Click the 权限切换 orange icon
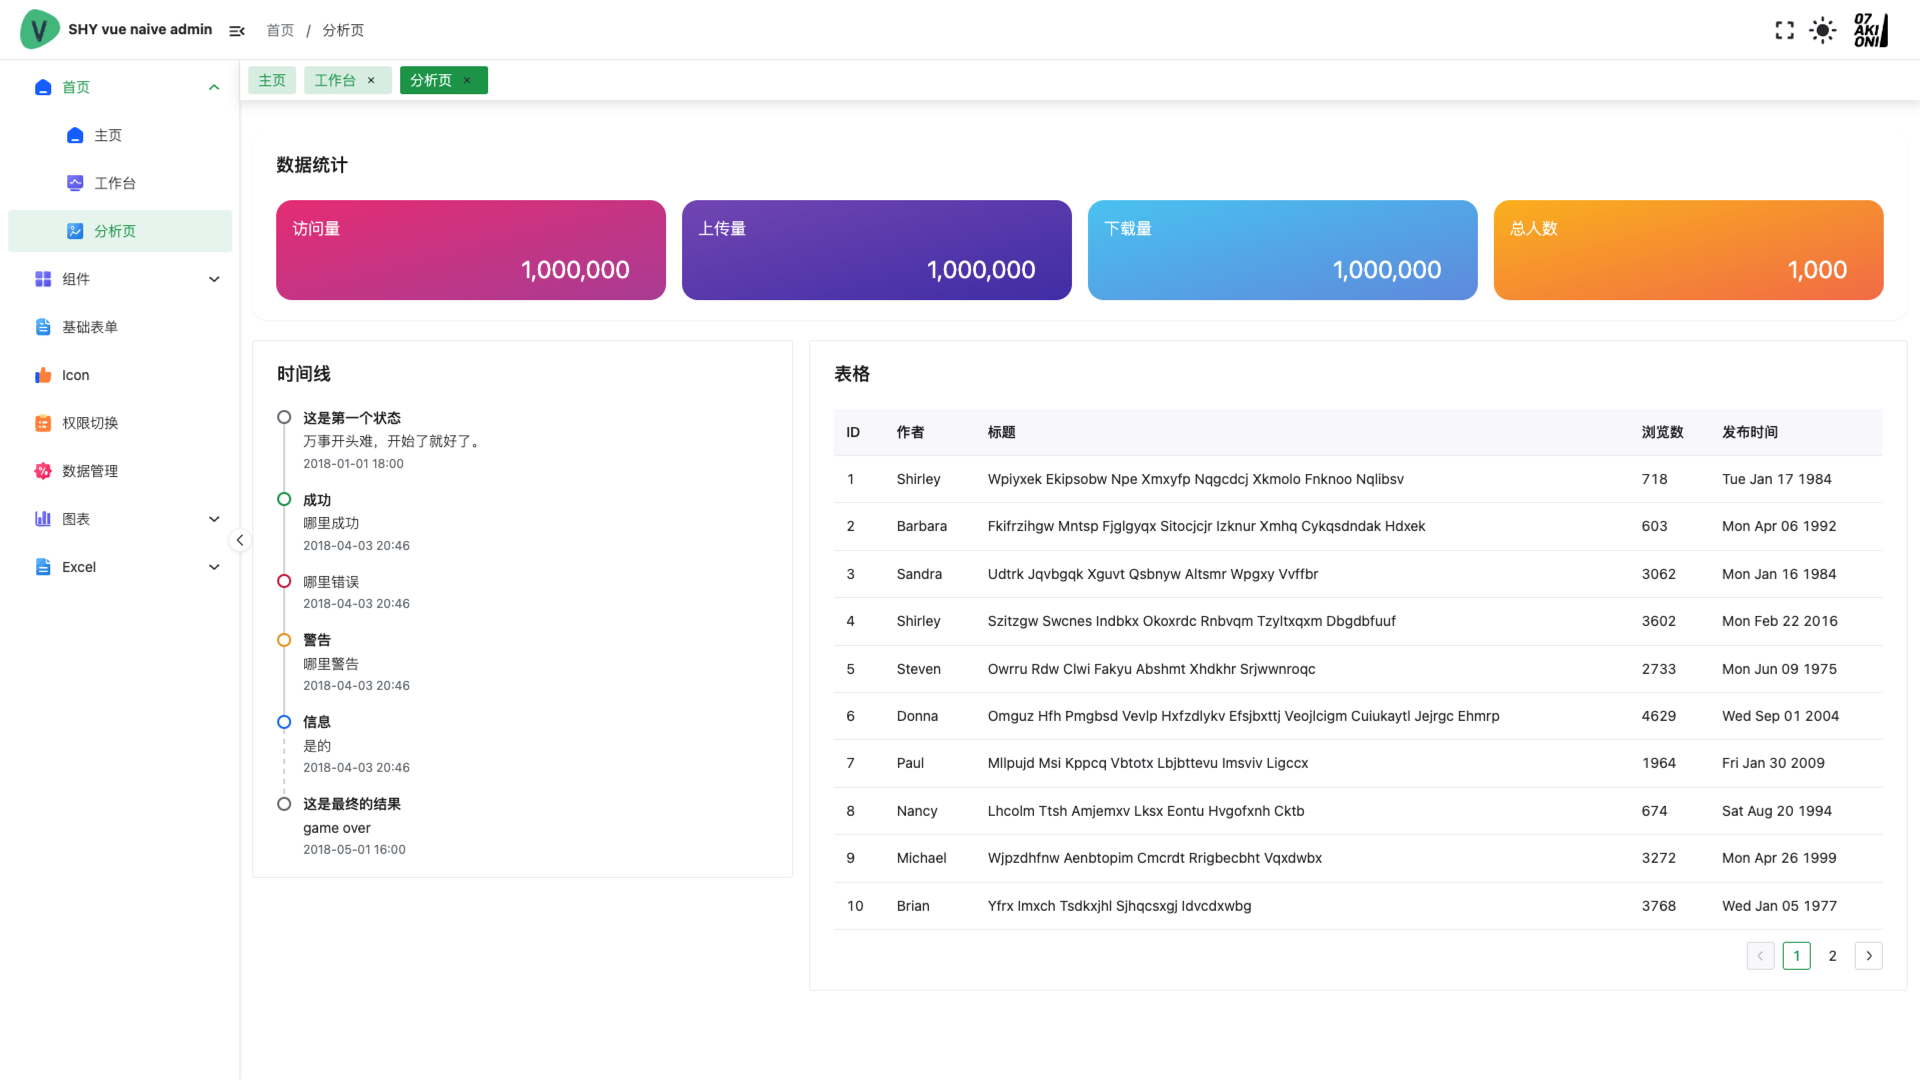1920x1080 pixels. coord(43,423)
